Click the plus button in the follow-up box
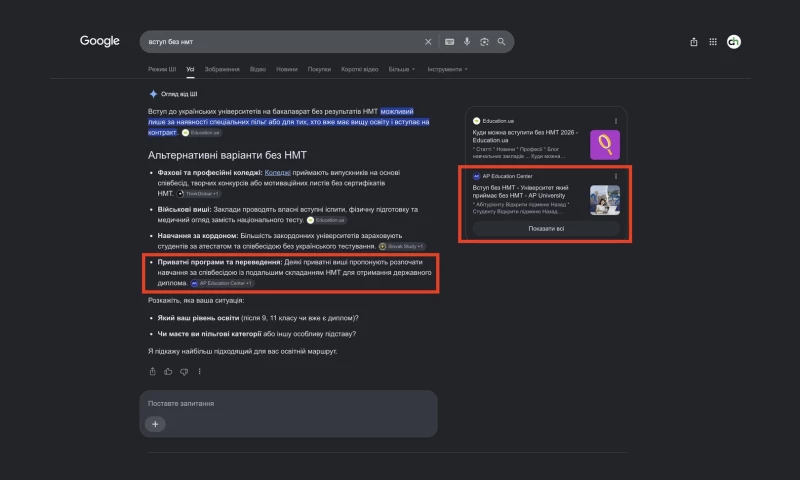Viewport: 800px width, 480px height. click(155, 424)
